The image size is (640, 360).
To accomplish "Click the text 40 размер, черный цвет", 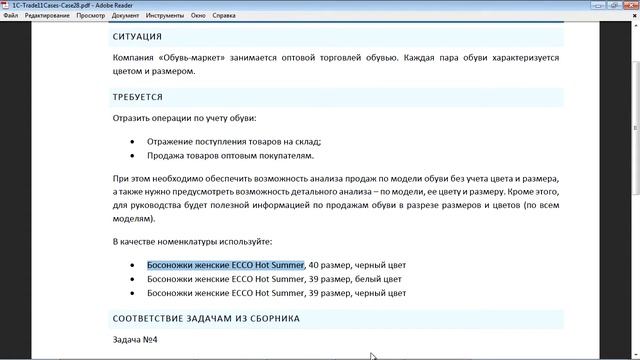I will (357, 265).
